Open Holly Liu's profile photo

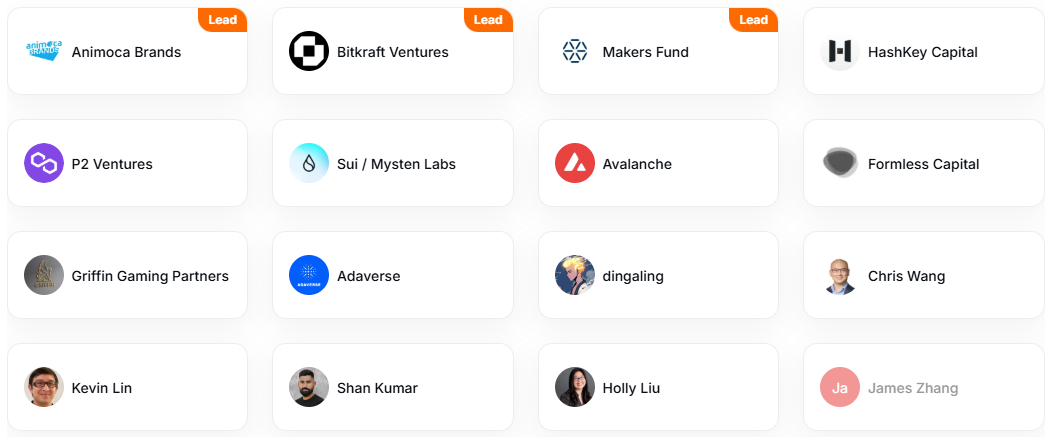(x=575, y=387)
